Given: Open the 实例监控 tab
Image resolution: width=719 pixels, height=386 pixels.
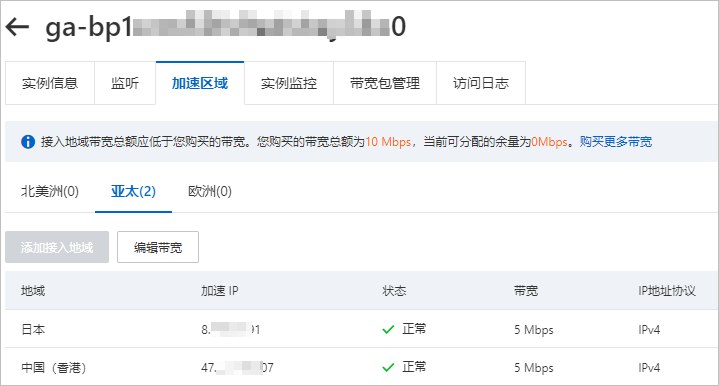Looking at the screenshot, I should point(289,83).
